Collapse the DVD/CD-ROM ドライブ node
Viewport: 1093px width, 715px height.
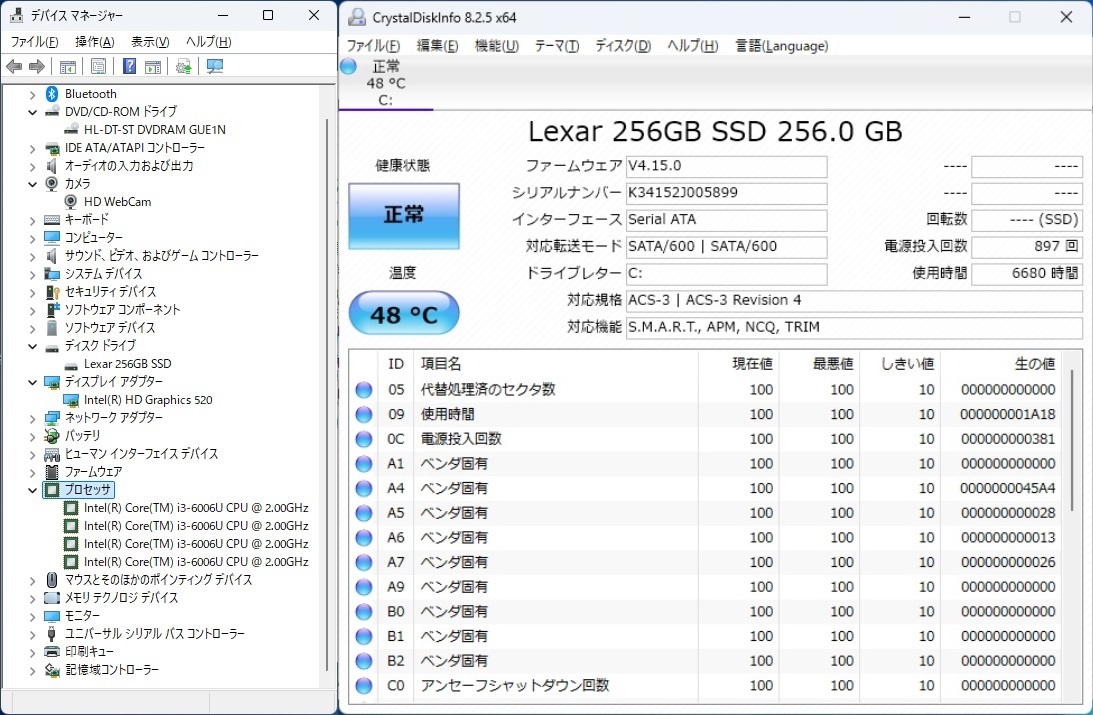[32, 112]
